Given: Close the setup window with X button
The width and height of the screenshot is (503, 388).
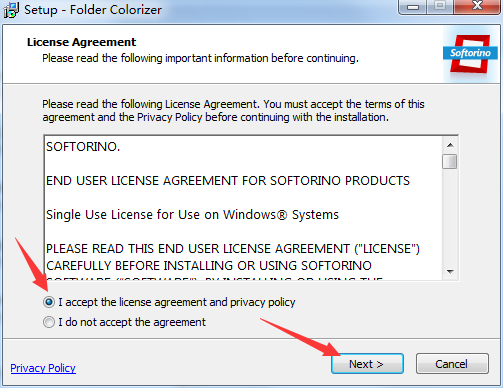Looking at the screenshot, I should (x=477, y=6).
